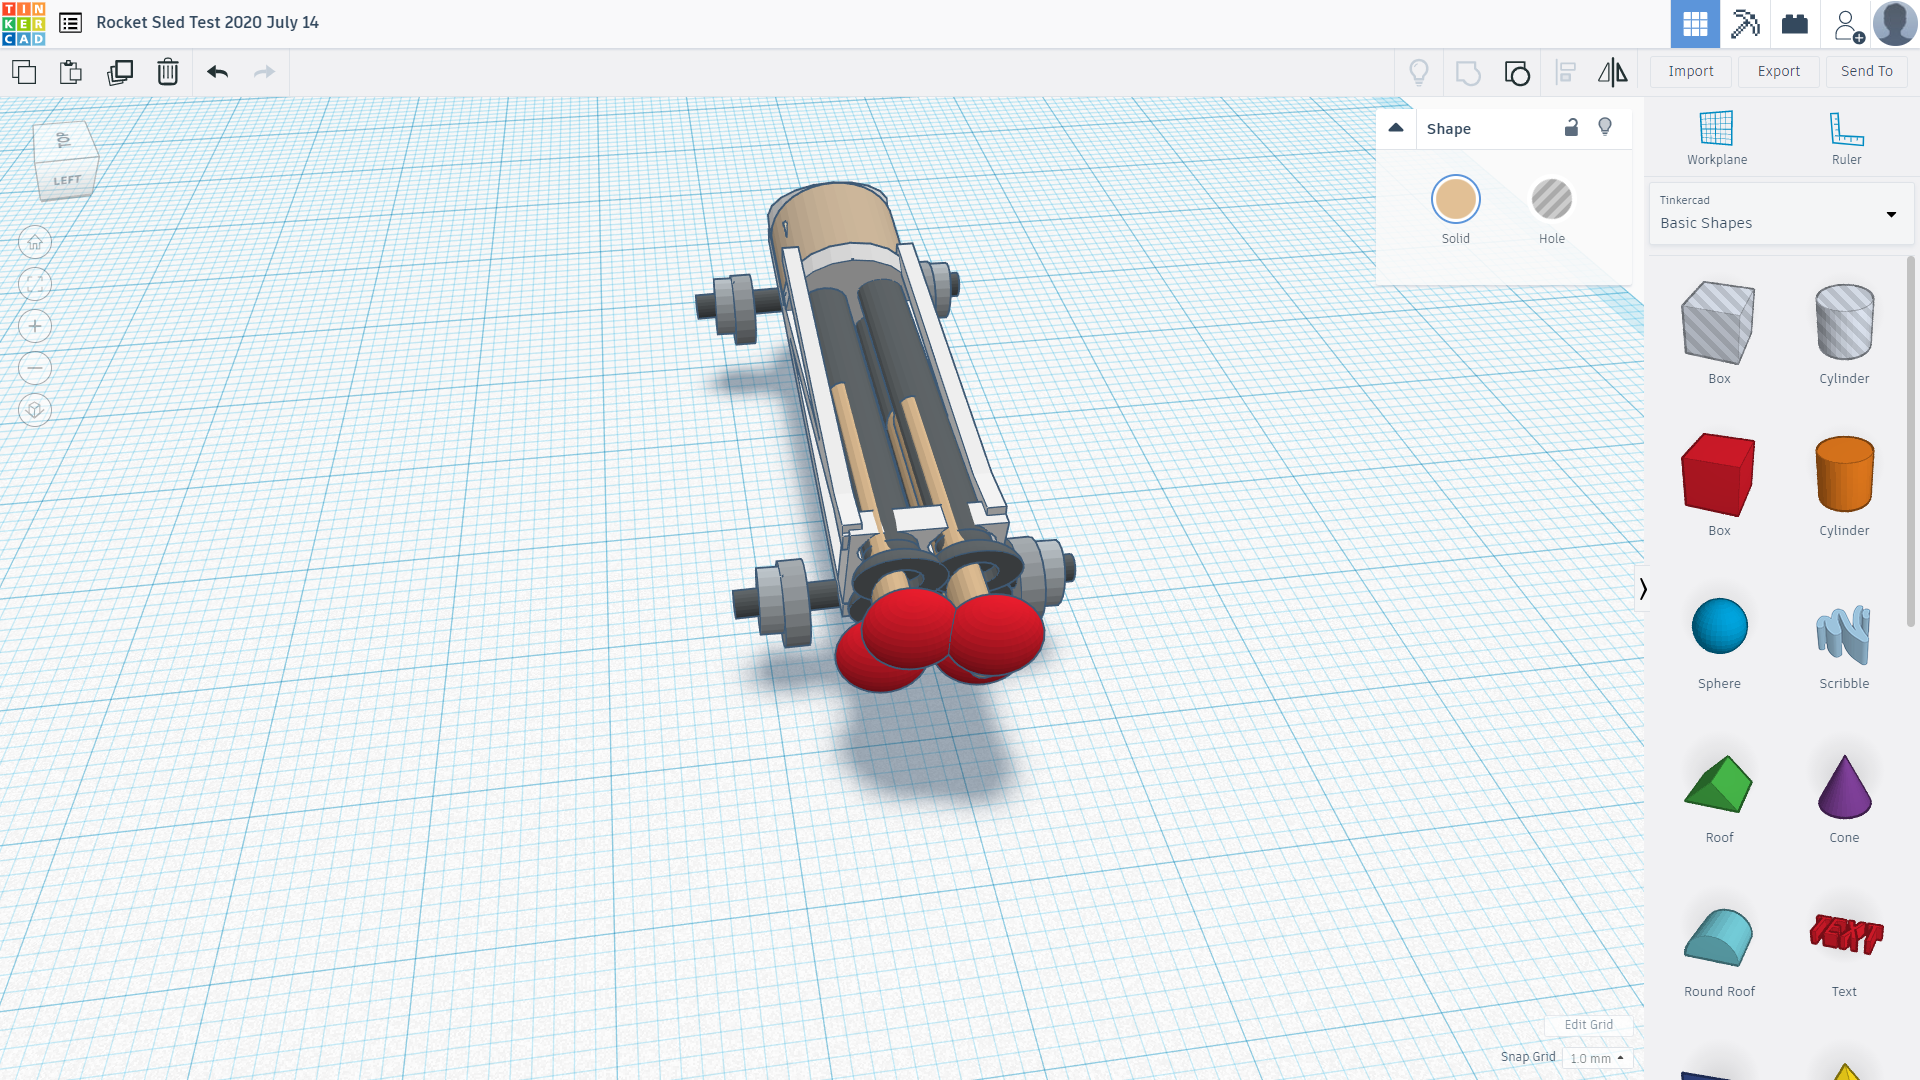Click the Ungroup shapes icon
The height and width of the screenshot is (1080, 1920).
(x=1517, y=72)
